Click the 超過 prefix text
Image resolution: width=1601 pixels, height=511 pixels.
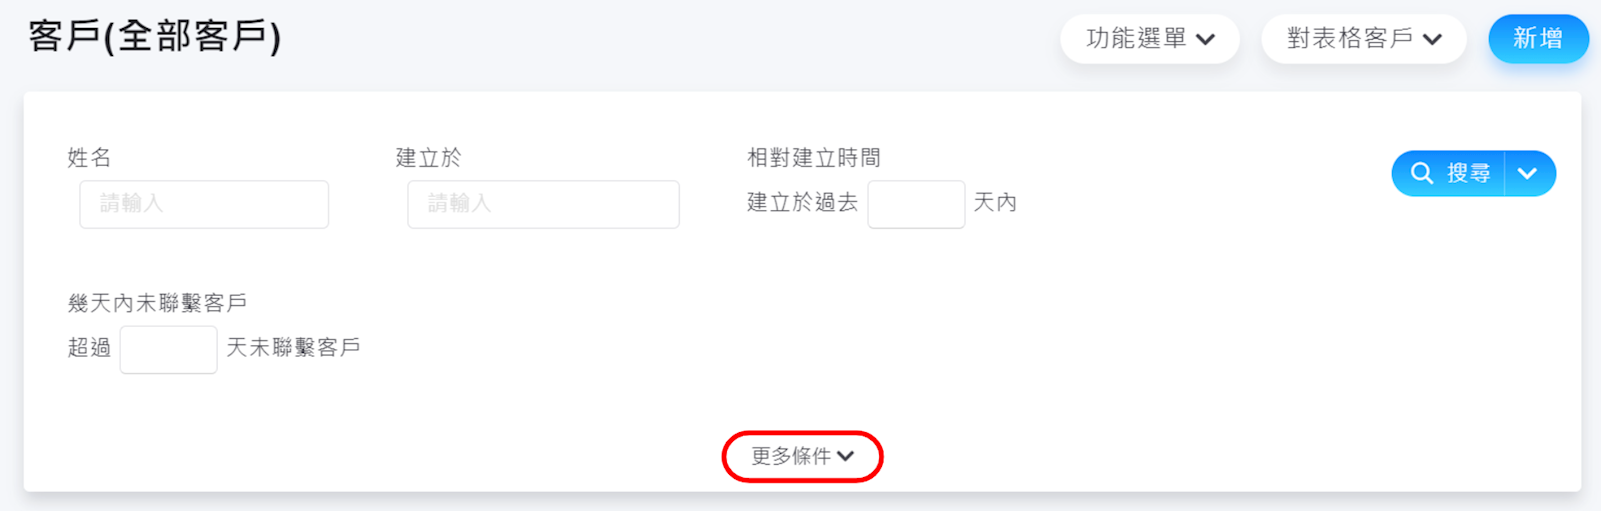[89, 348]
